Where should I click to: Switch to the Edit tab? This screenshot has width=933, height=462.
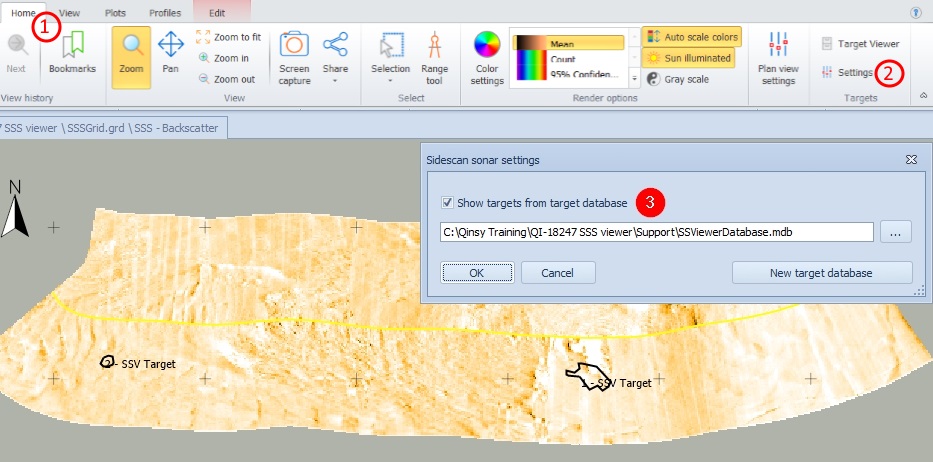point(217,13)
